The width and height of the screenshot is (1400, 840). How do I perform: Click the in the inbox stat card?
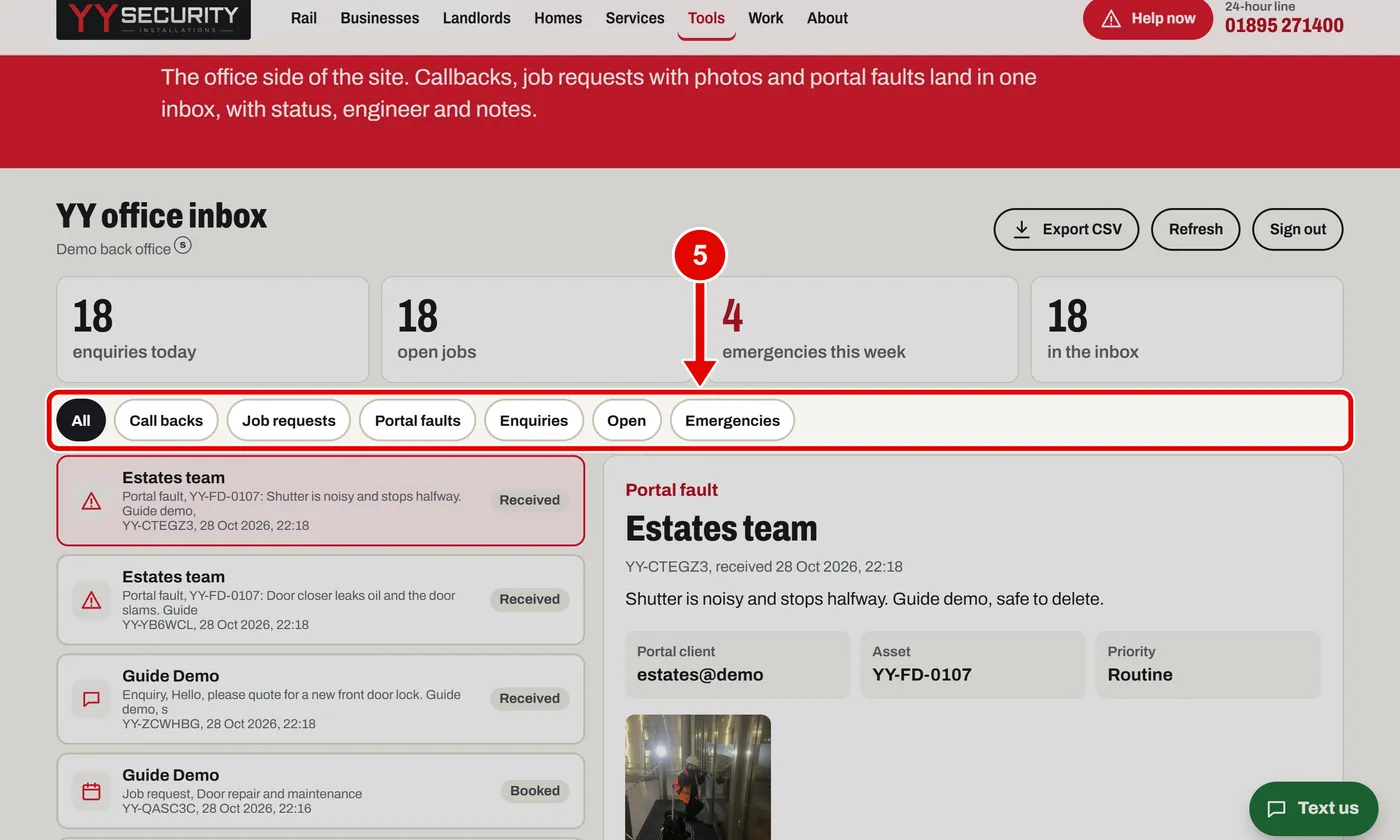pyautogui.click(x=1187, y=329)
